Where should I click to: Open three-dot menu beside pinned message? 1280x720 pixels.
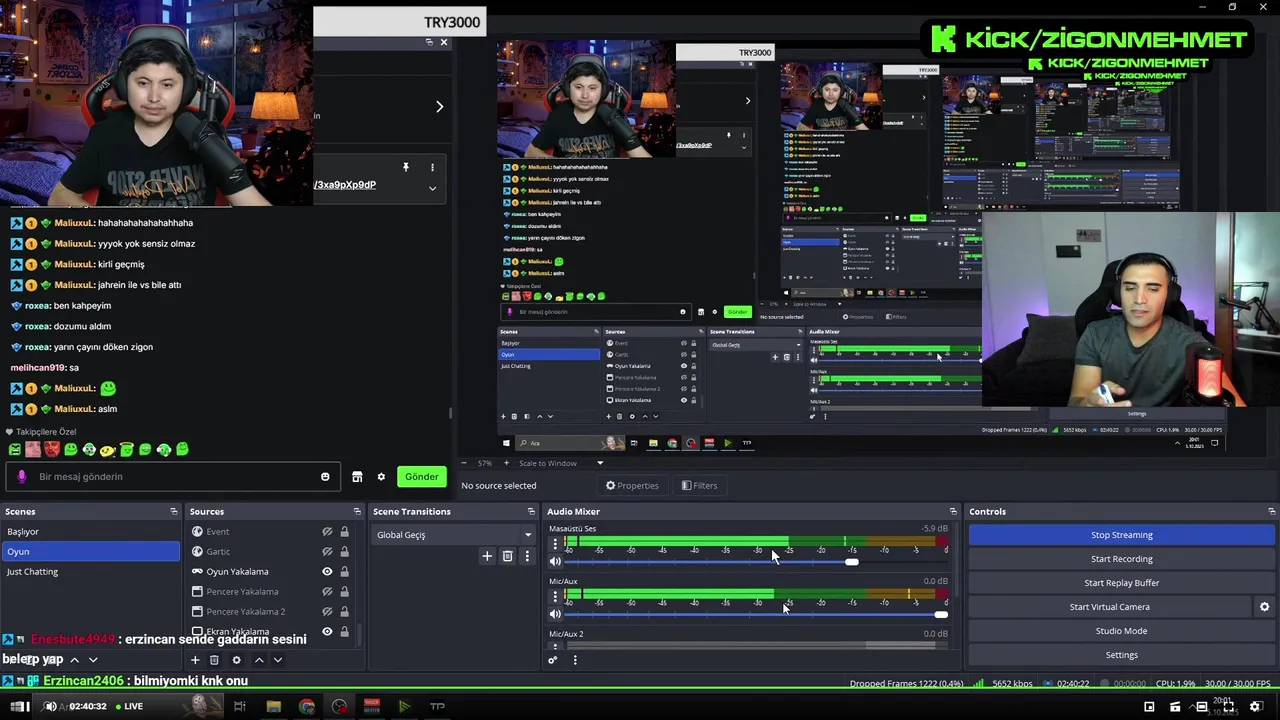(x=432, y=167)
